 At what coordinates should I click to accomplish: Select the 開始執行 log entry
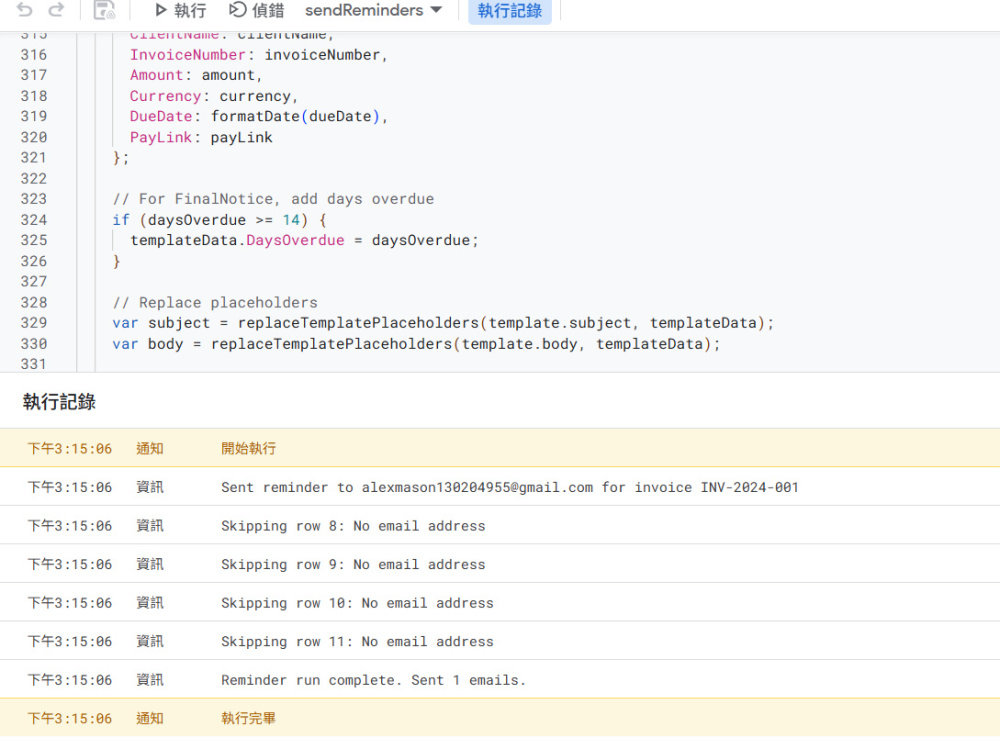point(500,448)
